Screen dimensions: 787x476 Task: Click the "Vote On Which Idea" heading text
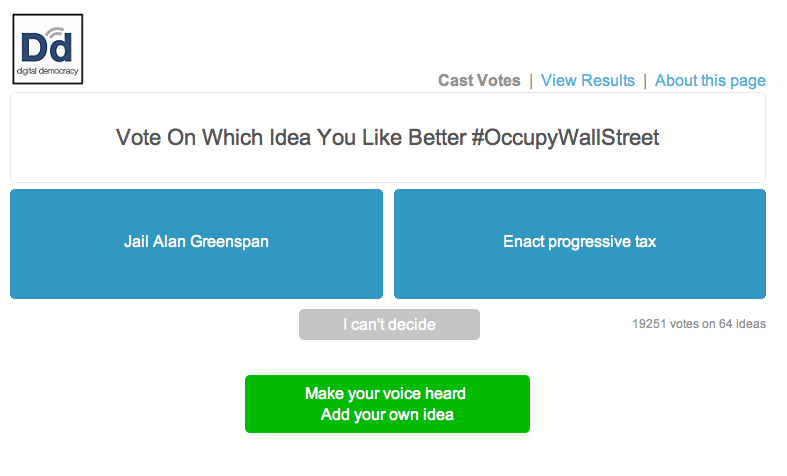click(290, 138)
